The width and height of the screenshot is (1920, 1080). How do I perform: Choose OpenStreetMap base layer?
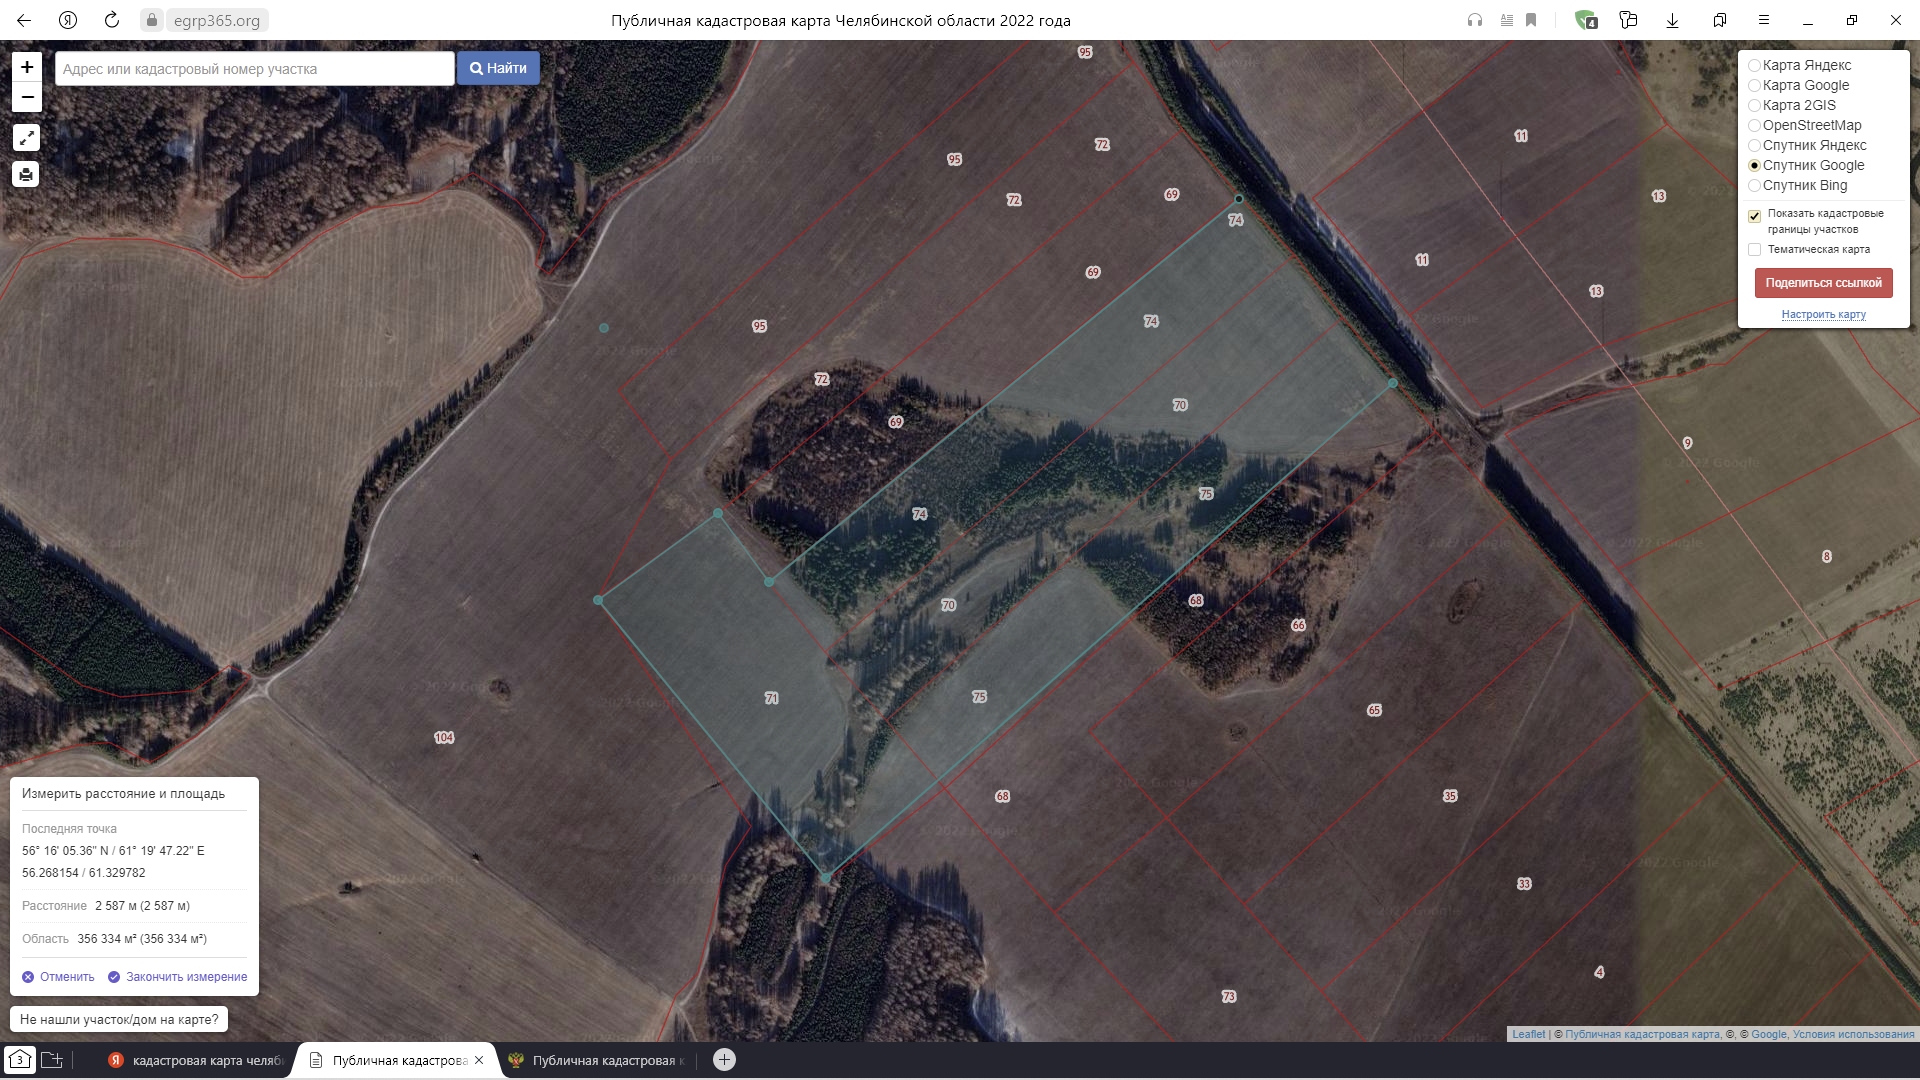point(1754,126)
